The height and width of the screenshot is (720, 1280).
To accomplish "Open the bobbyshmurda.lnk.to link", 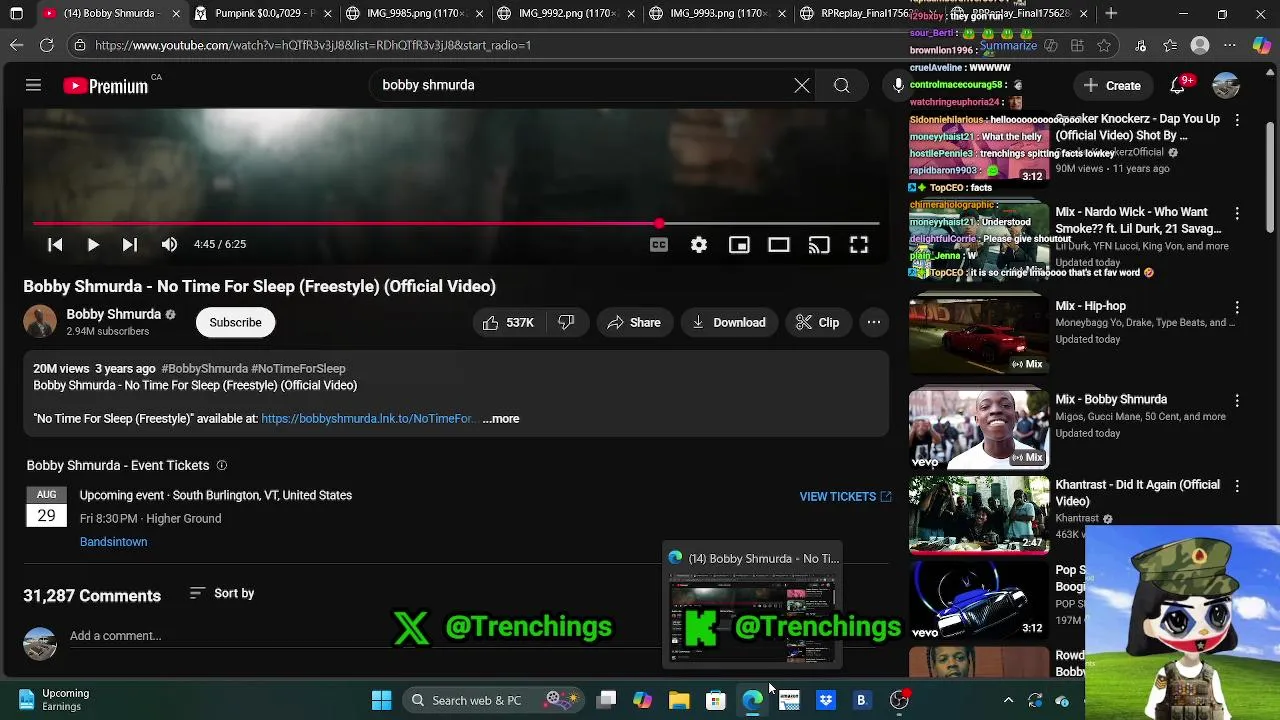I will click(367, 419).
